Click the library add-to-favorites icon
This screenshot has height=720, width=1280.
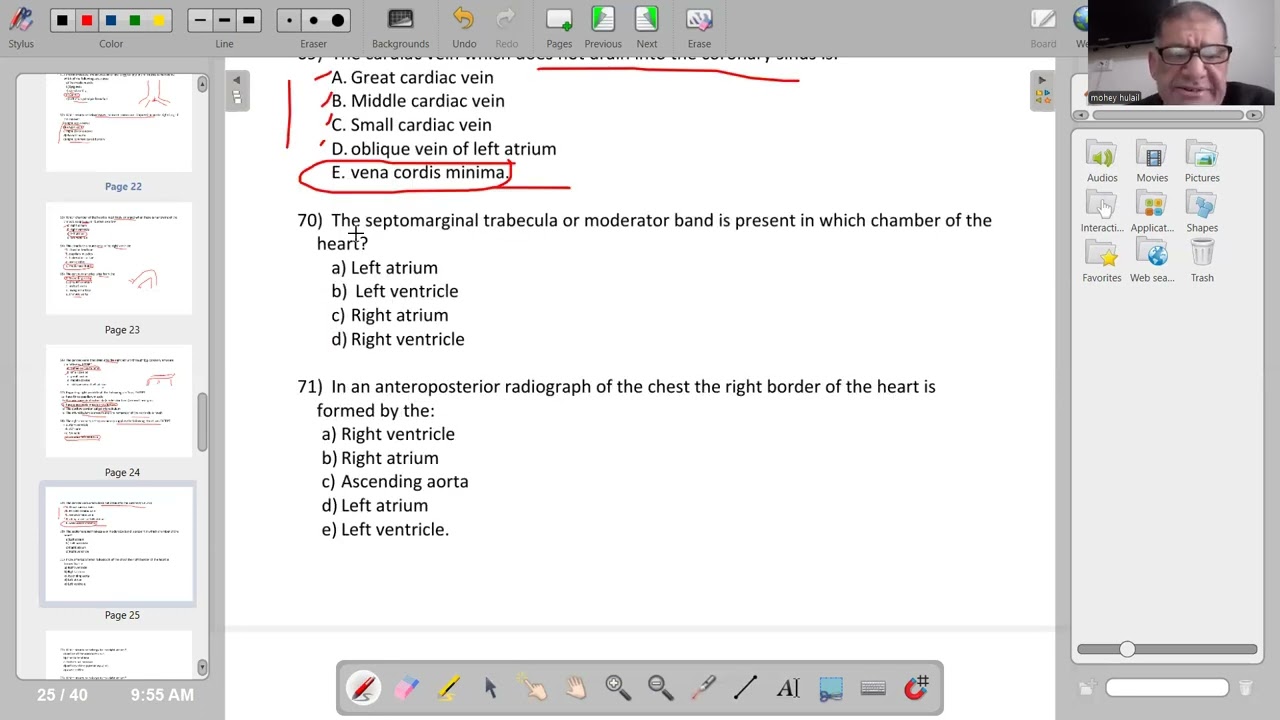pos(1087,688)
